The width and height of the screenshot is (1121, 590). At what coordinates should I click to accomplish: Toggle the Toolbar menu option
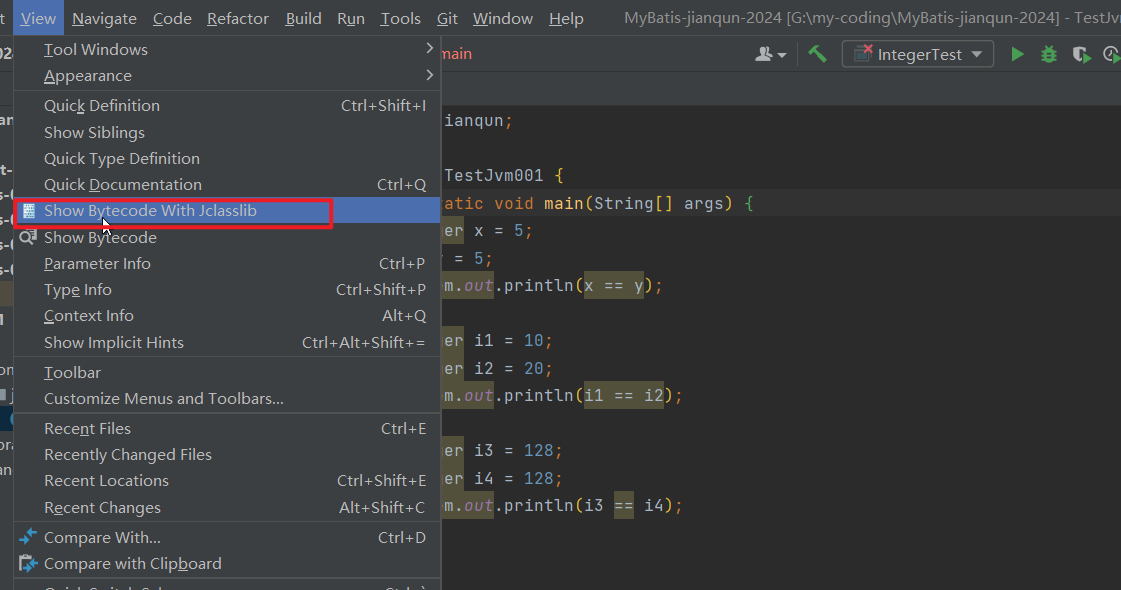click(x=227, y=373)
